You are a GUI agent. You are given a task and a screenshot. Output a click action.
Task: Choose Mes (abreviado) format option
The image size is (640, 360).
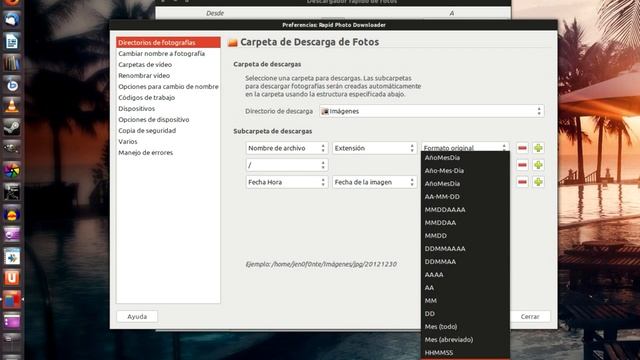click(x=465, y=340)
